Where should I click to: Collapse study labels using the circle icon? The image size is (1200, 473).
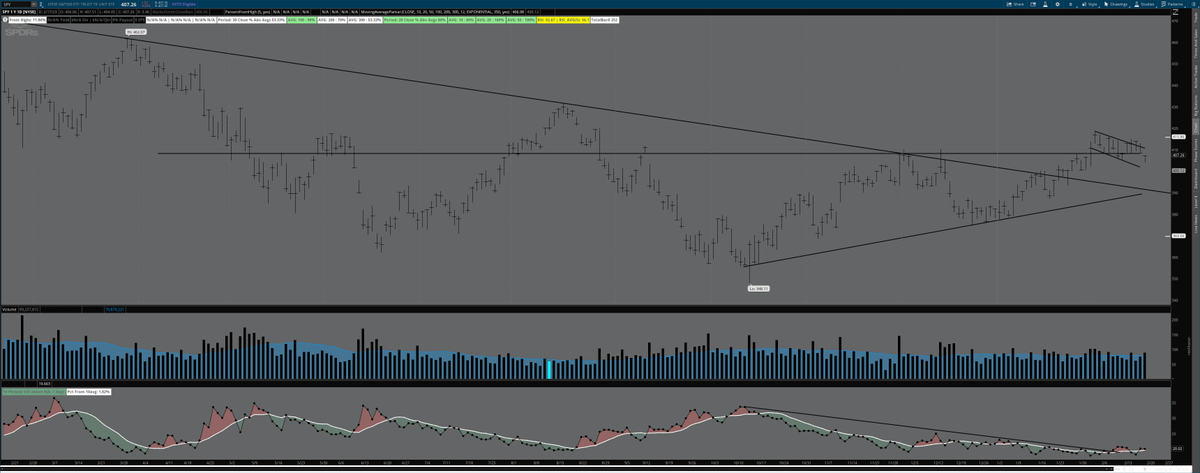pyautogui.click(x=5, y=20)
